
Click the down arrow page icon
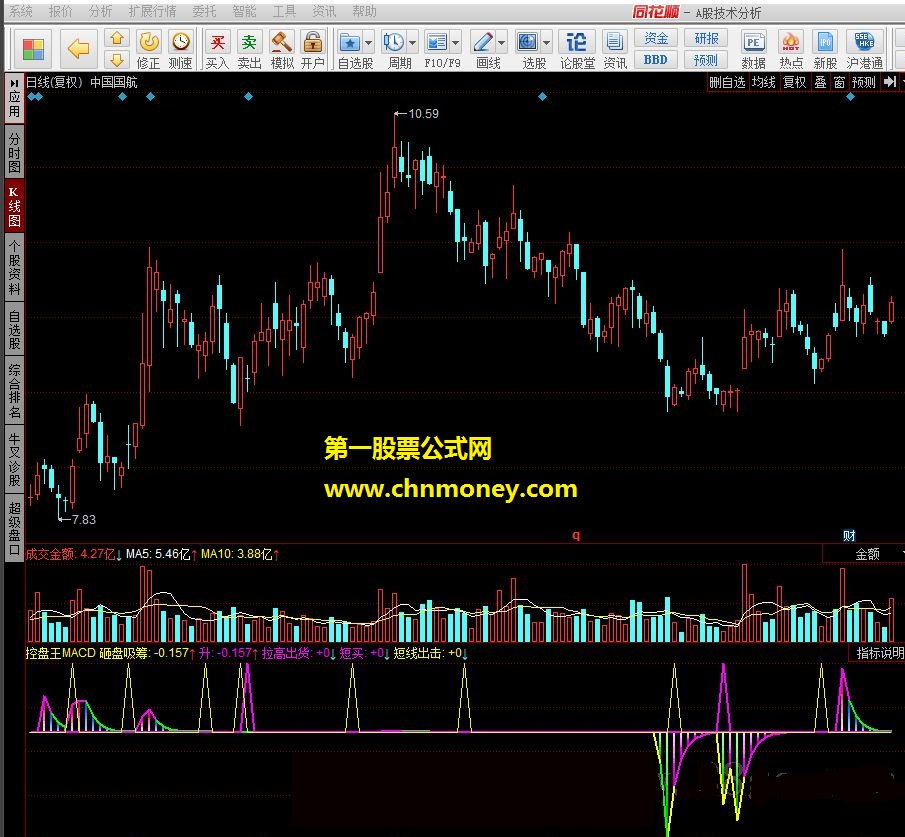click(117, 59)
